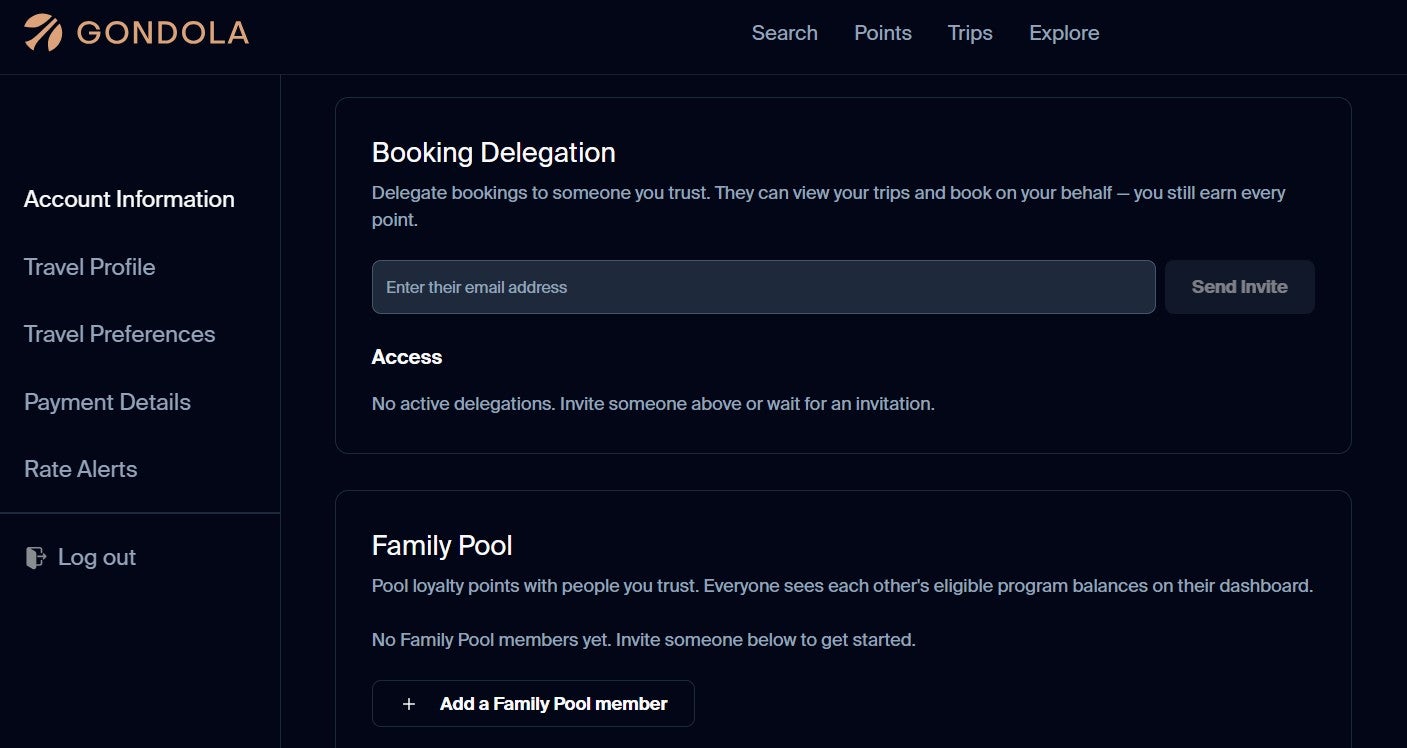Go to the Trips page
Screen dimensions: 1407x748
[970, 33]
